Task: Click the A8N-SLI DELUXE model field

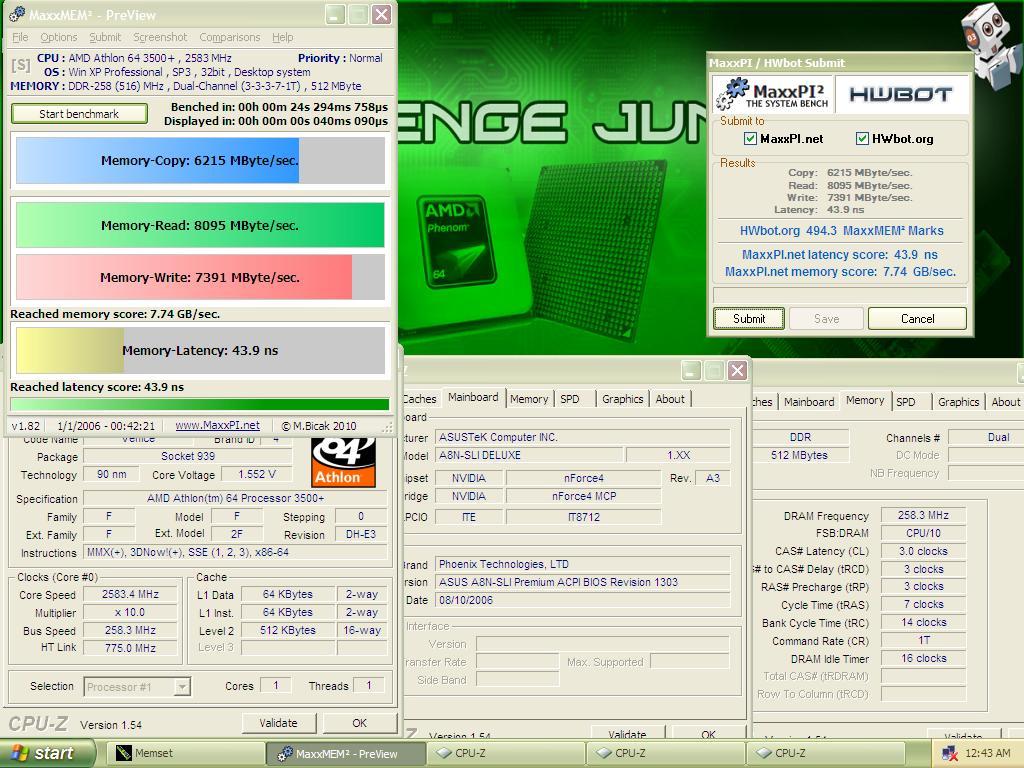Action: click(529, 455)
